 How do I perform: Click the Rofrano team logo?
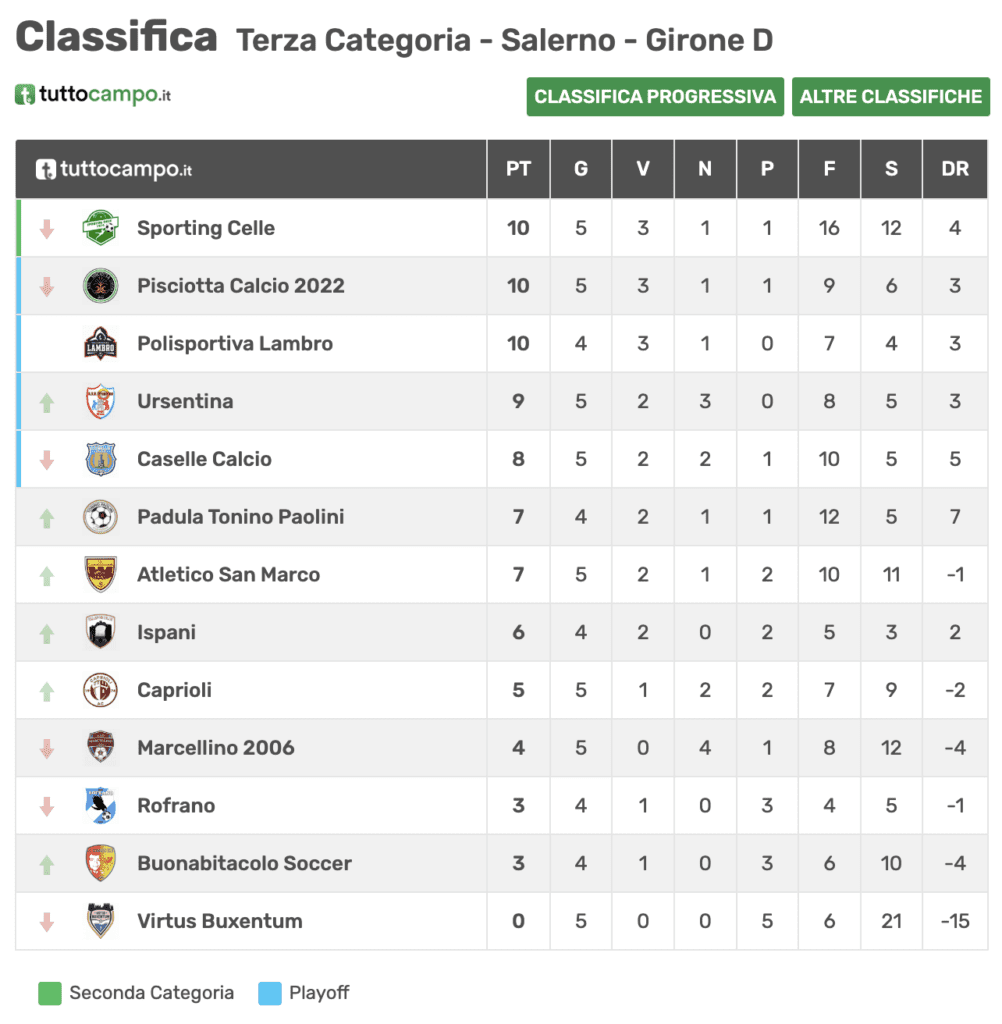tap(101, 805)
